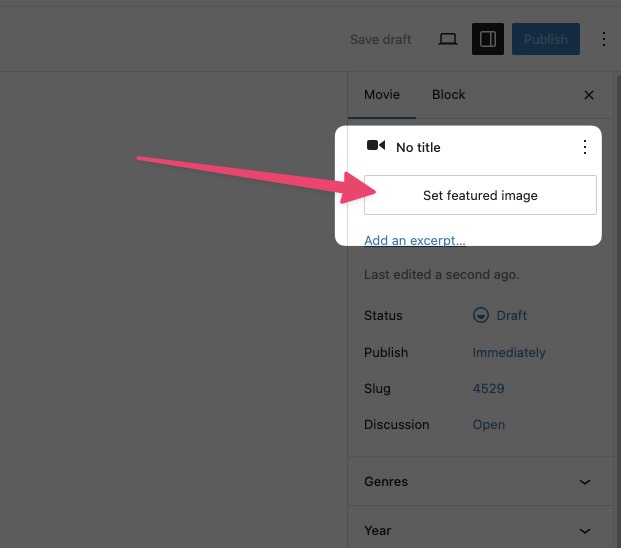
Task: Change publish date from Immediately
Action: click(x=509, y=352)
